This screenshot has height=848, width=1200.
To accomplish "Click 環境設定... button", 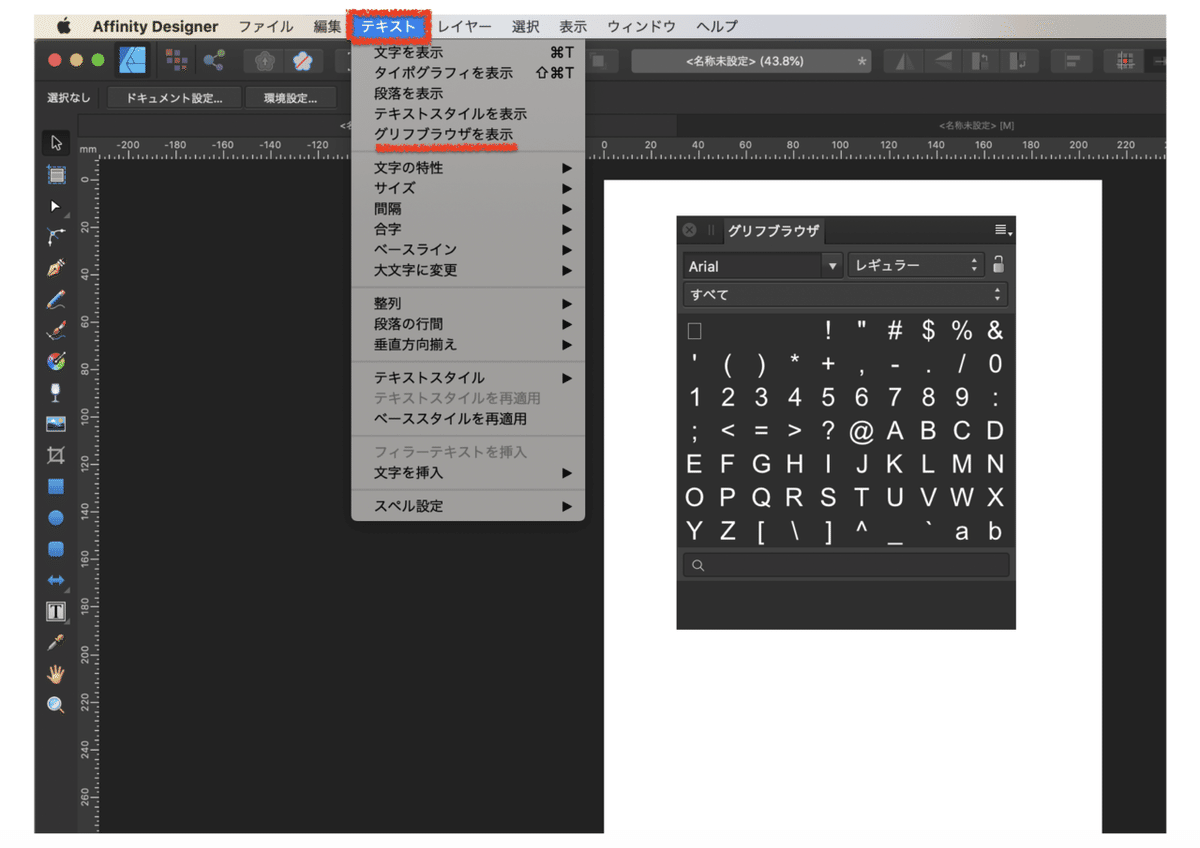I will click(x=290, y=98).
